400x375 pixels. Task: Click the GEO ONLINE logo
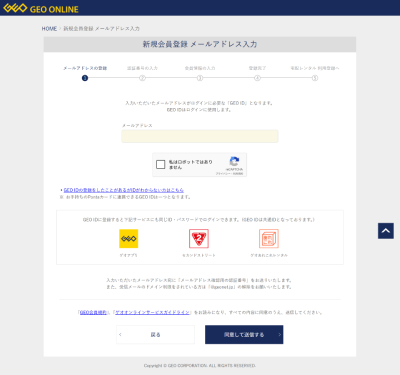point(41,8)
